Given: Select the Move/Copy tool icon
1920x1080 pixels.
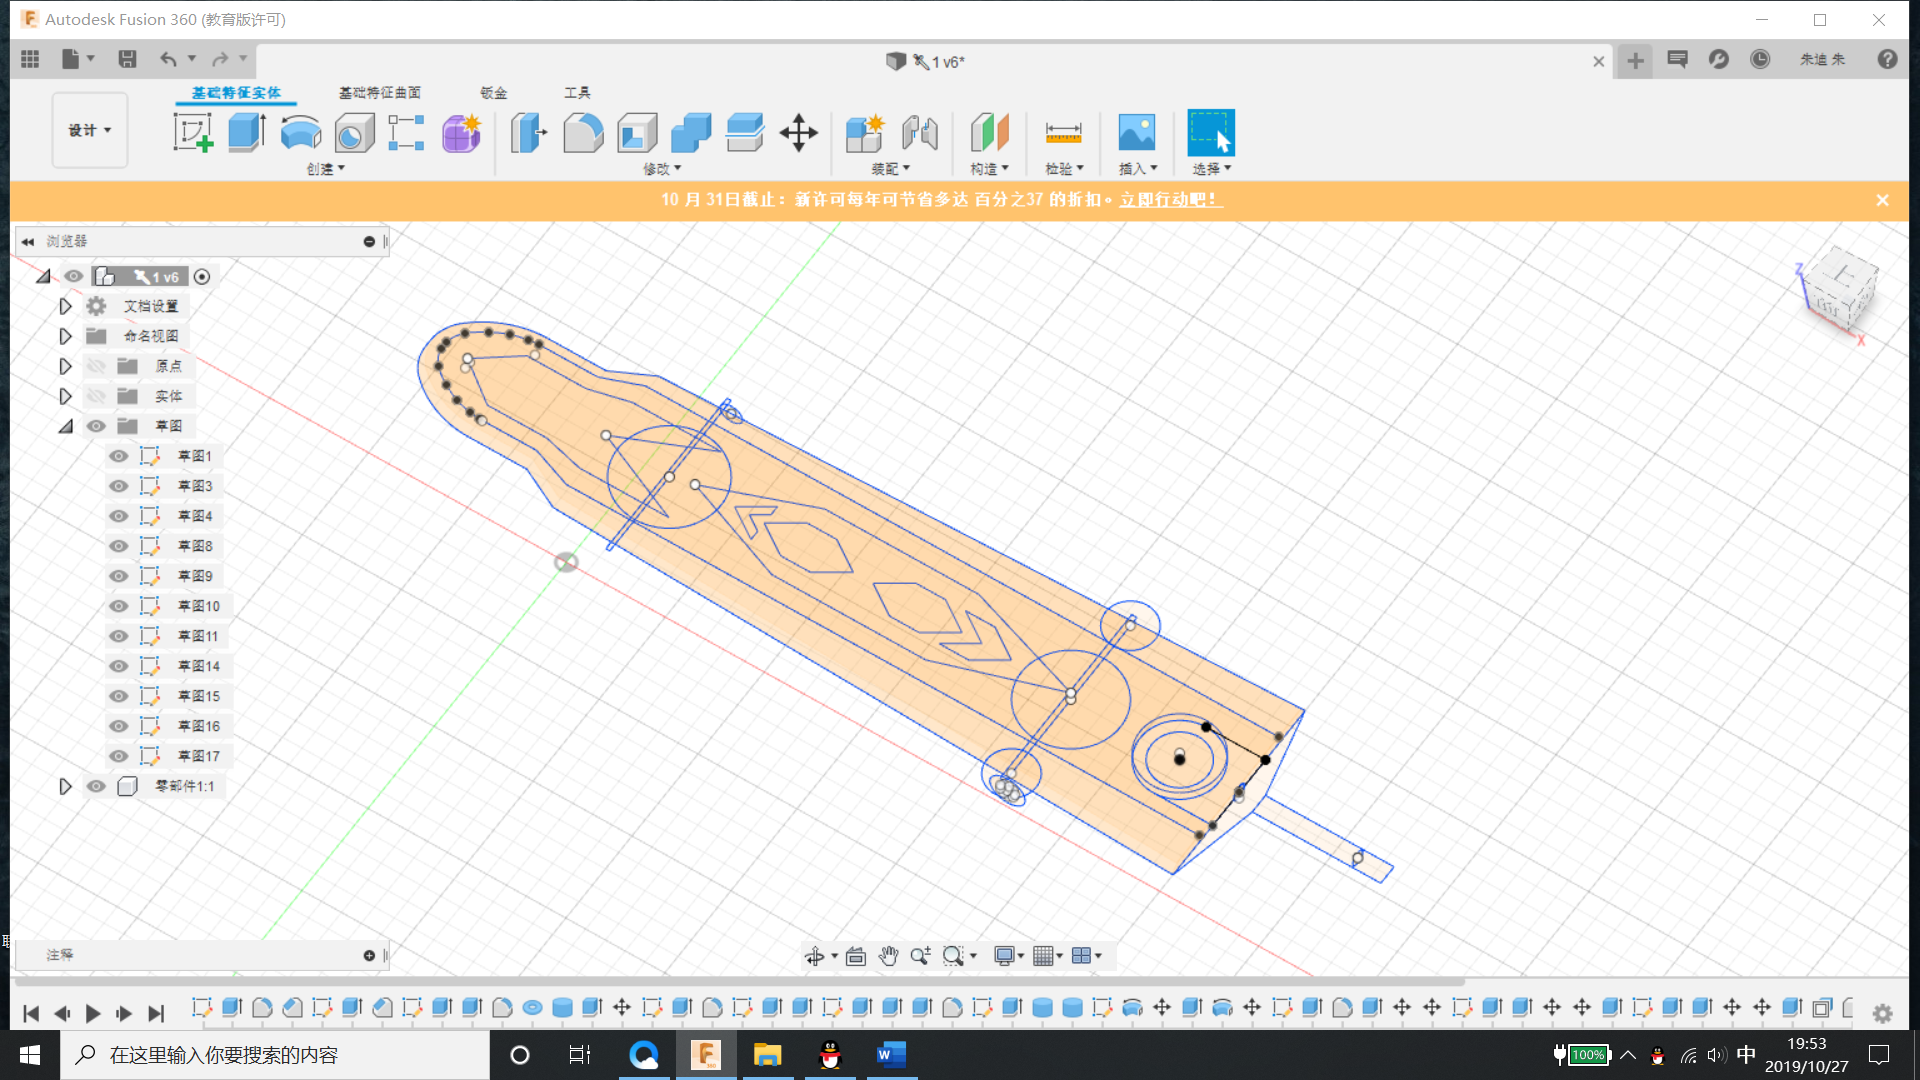Looking at the screenshot, I should pyautogui.click(x=798, y=132).
